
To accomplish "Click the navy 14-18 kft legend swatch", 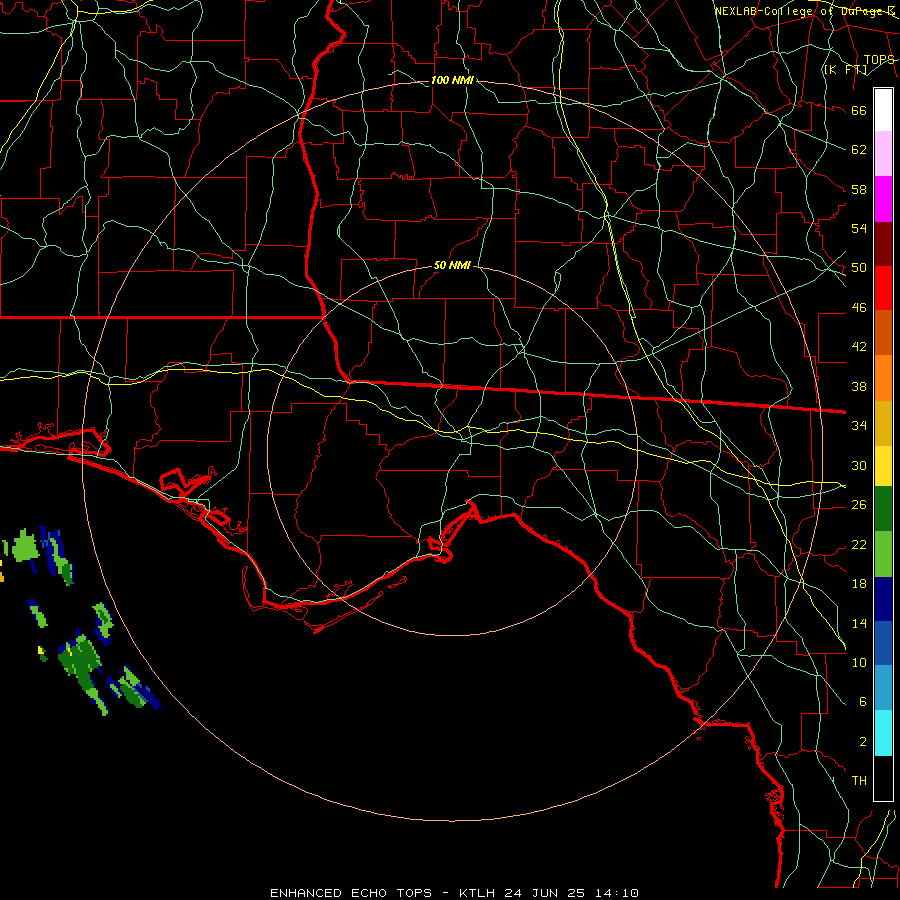I will (x=883, y=599).
